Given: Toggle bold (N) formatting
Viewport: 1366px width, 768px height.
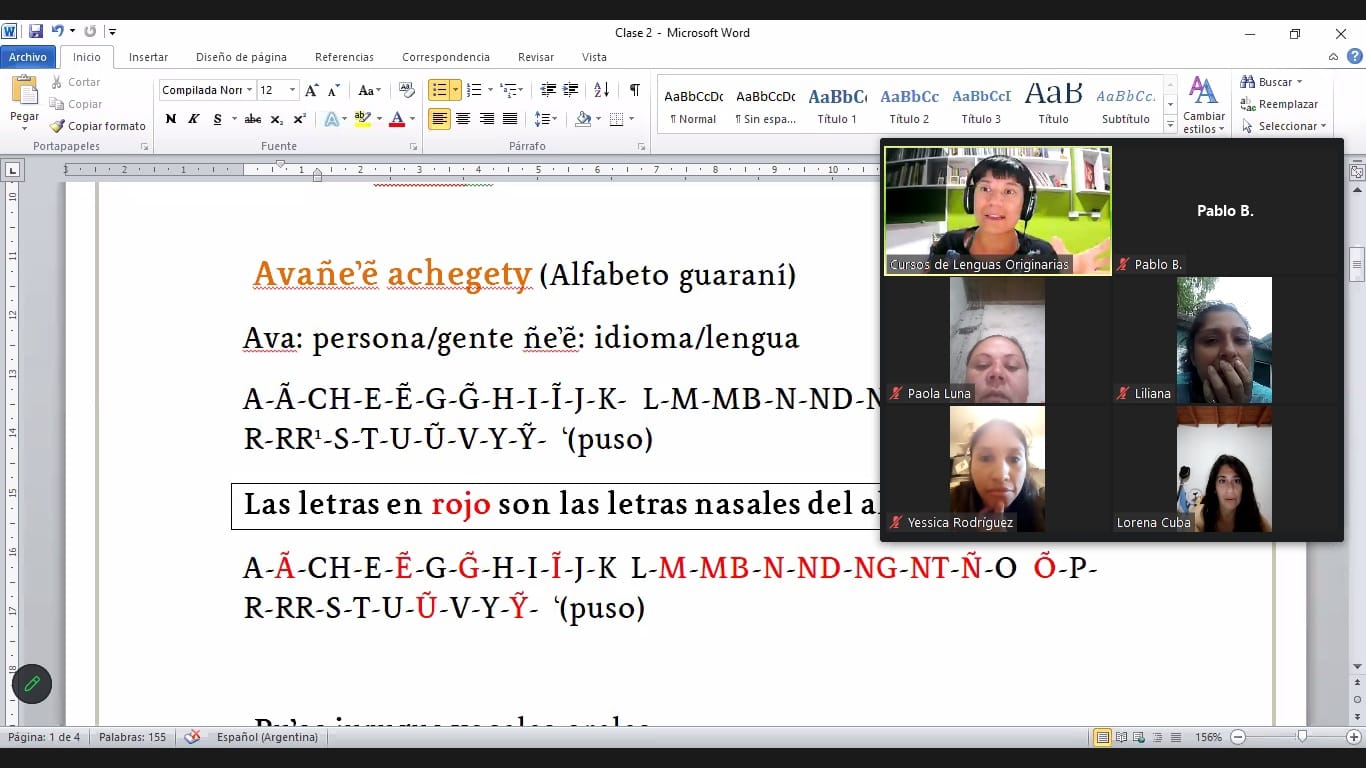Looking at the screenshot, I should pos(170,119).
